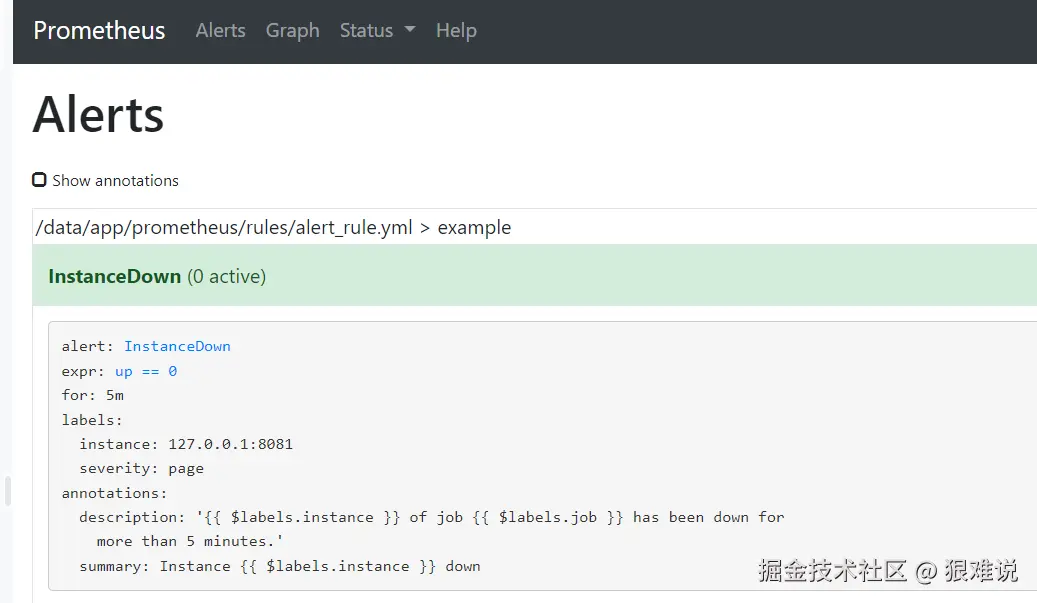Click the description annotation text
The height and width of the screenshot is (603, 1037).
pyautogui.click(x=430, y=517)
